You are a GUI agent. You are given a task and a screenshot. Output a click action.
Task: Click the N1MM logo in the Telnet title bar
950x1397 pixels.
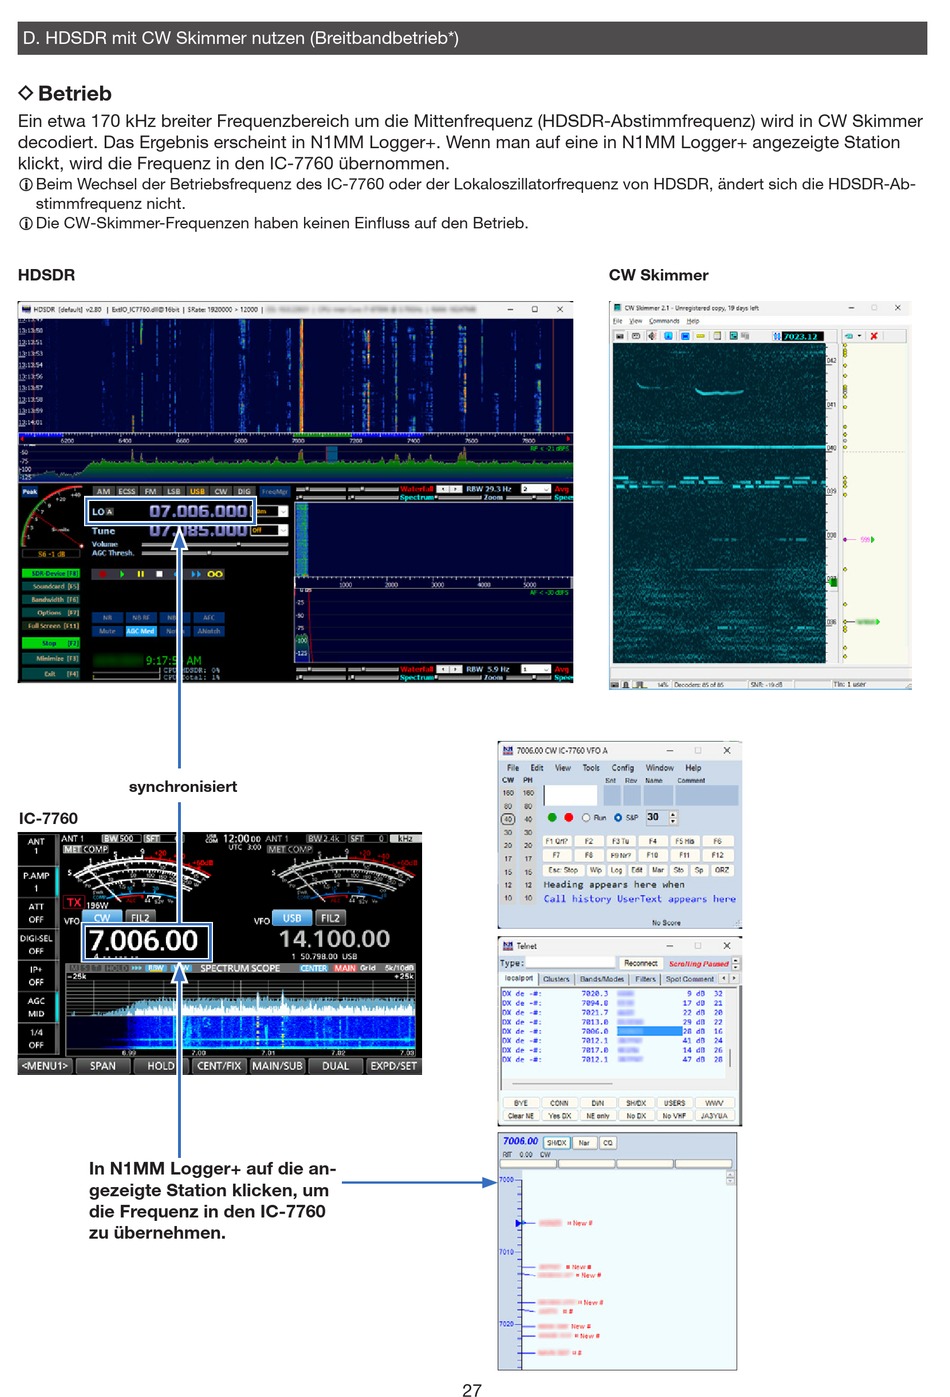click(x=507, y=945)
